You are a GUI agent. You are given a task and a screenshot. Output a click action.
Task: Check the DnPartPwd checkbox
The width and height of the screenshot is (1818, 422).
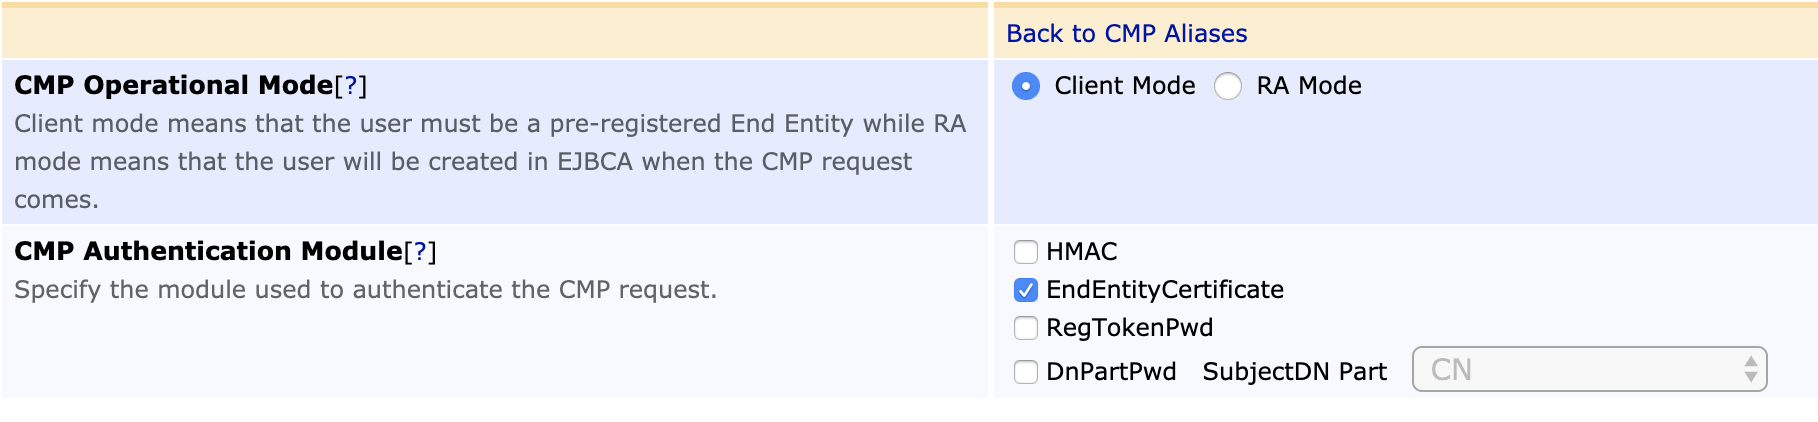(x=1026, y=372)
